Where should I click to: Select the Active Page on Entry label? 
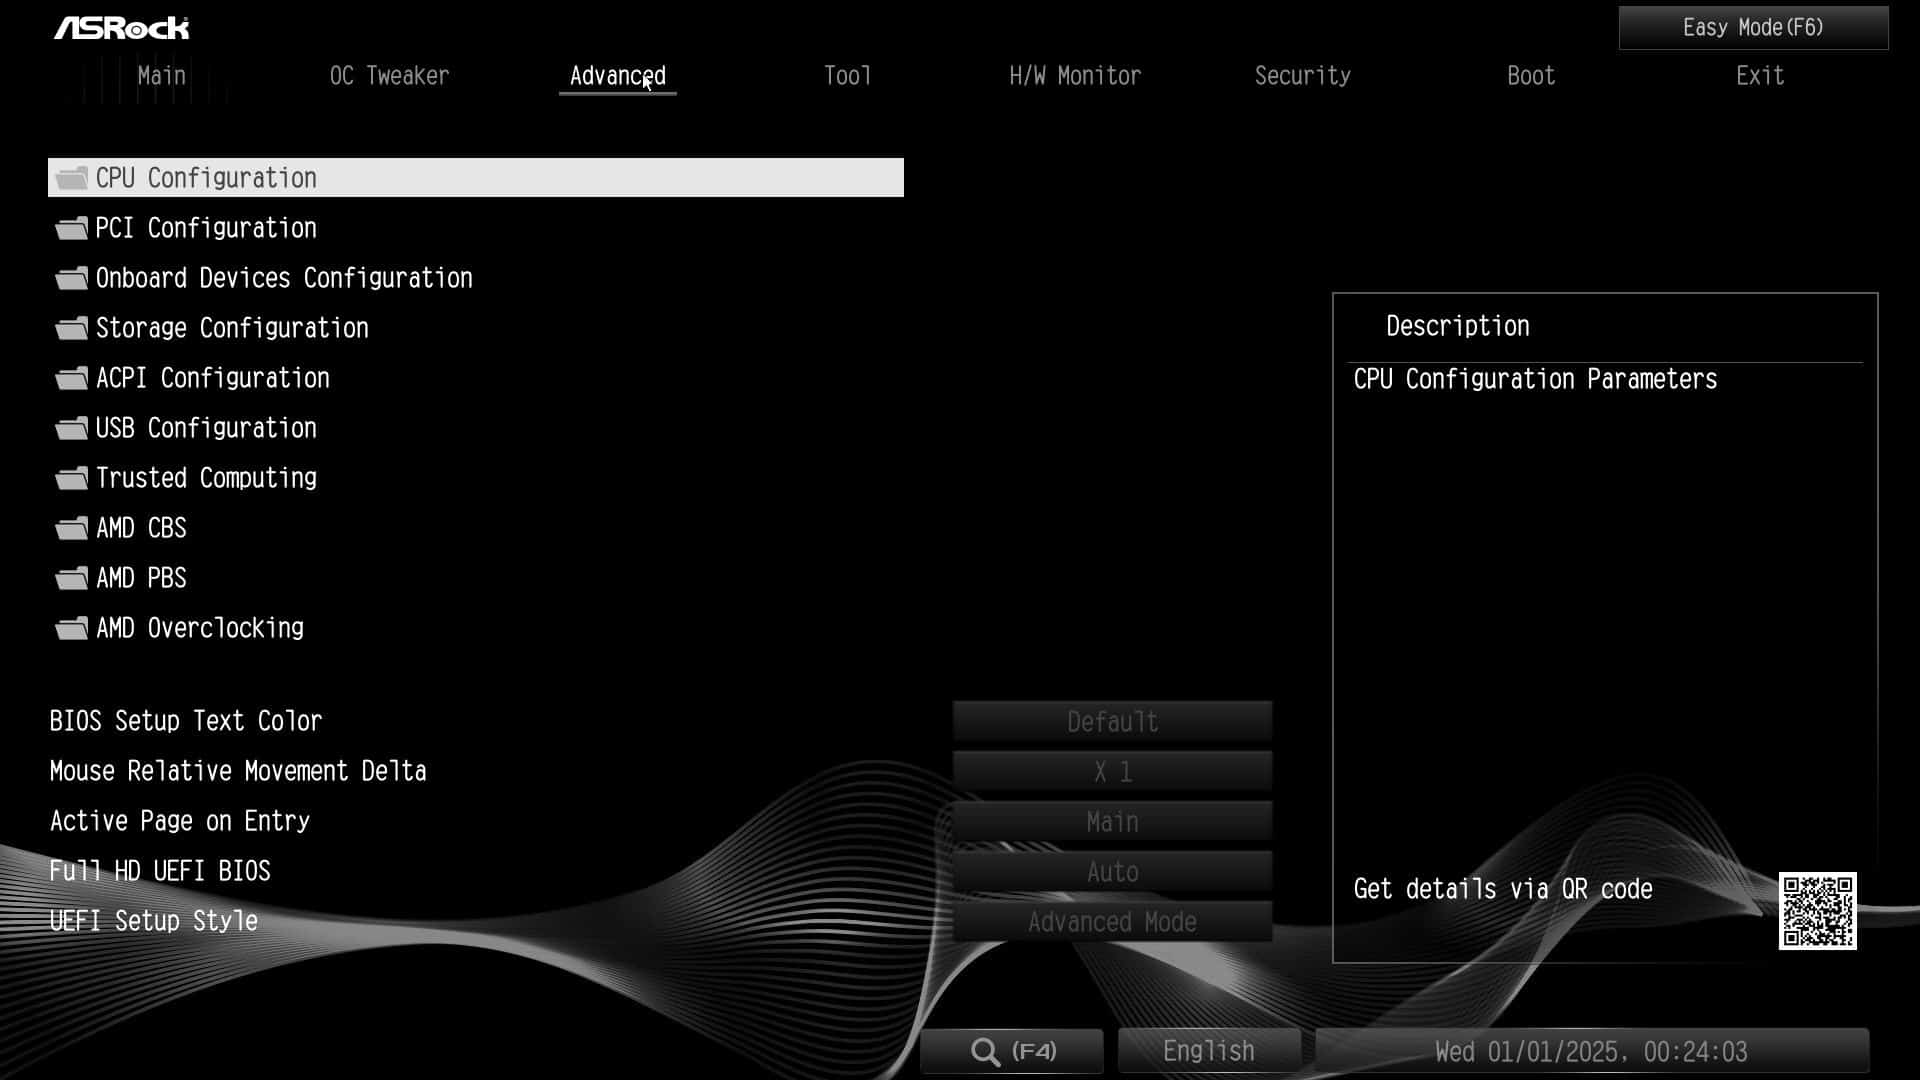pos(180,821)
